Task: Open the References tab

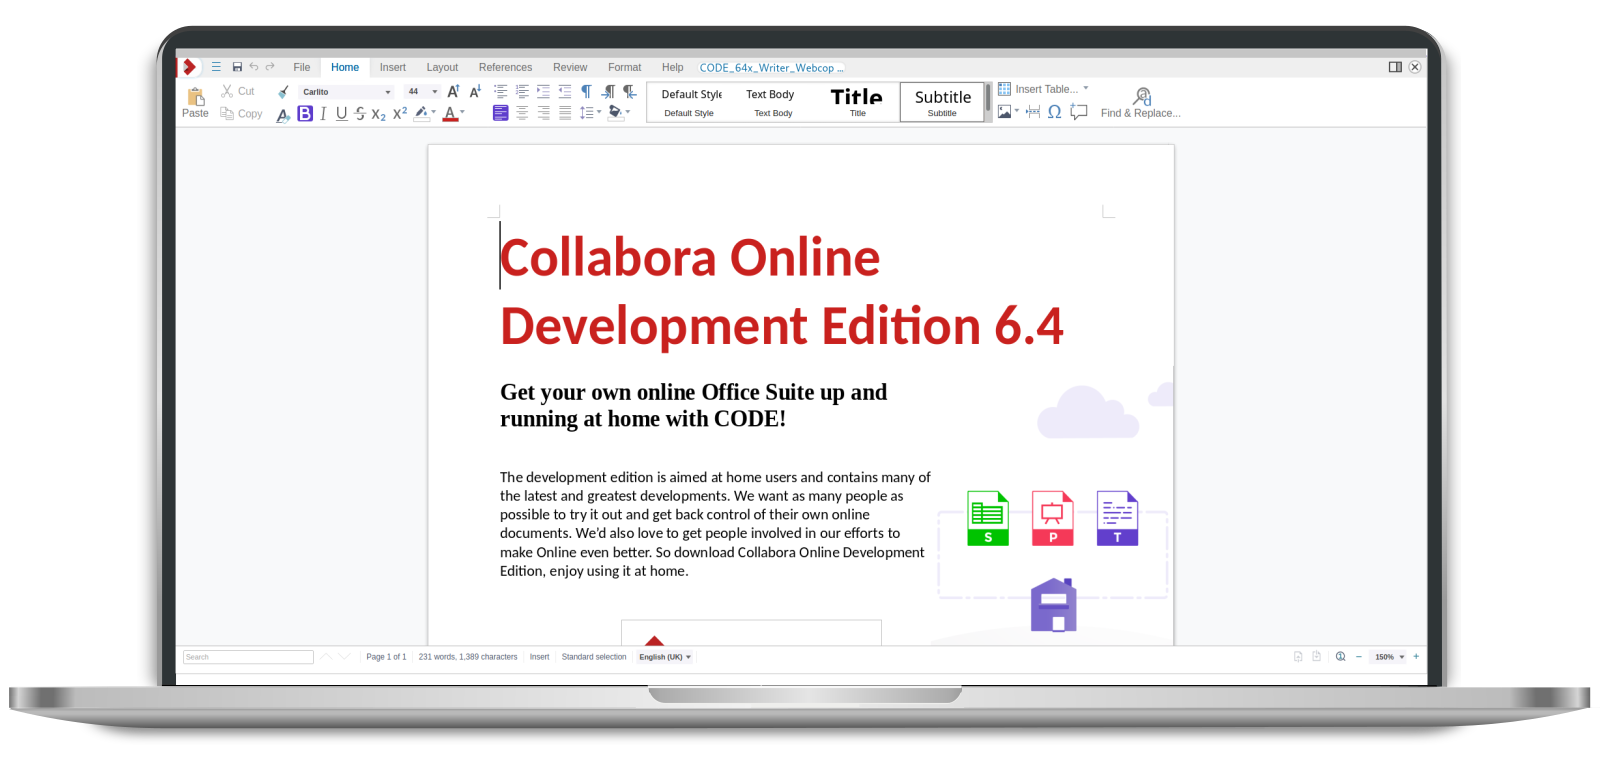Action: (x=505, y=67)
